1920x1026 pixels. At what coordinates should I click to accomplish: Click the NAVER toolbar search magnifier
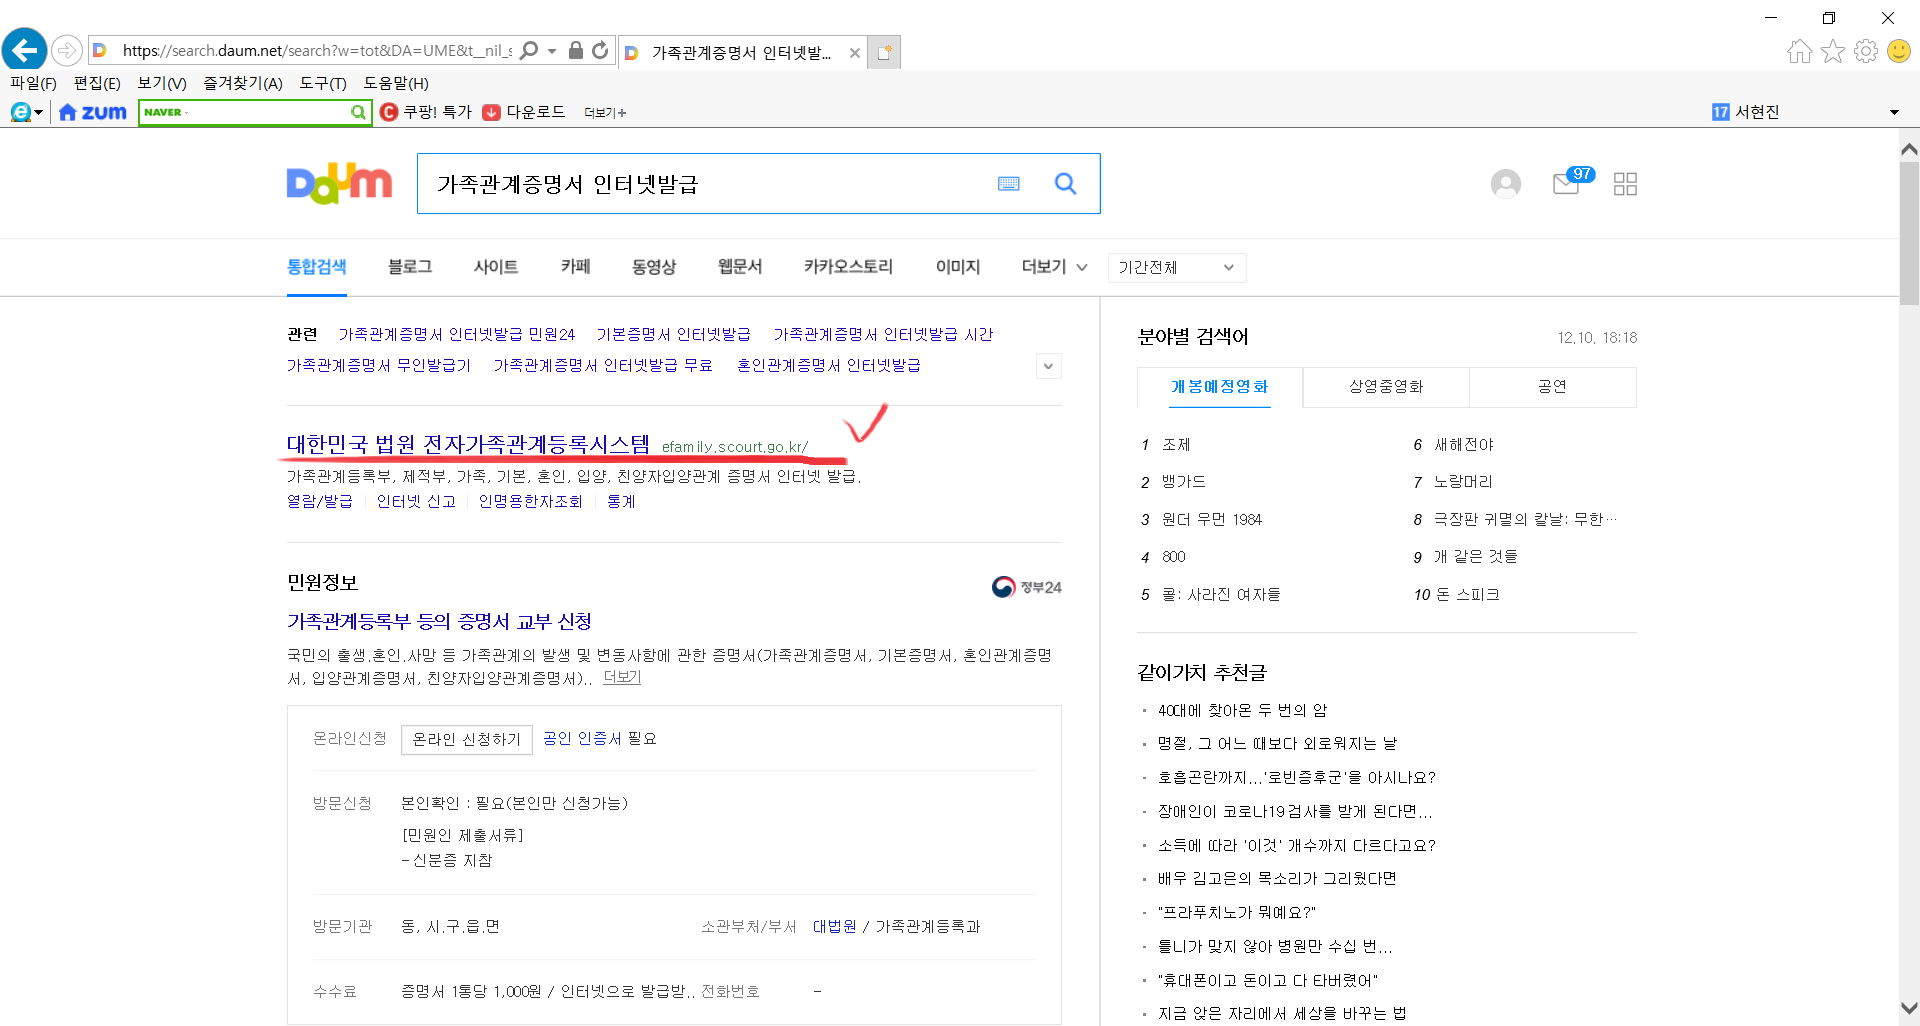pyautogui.click(x=358, y=112)
